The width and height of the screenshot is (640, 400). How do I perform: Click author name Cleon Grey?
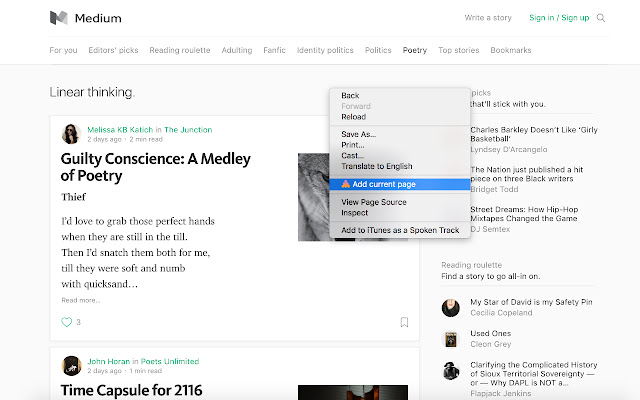point(491,344)
